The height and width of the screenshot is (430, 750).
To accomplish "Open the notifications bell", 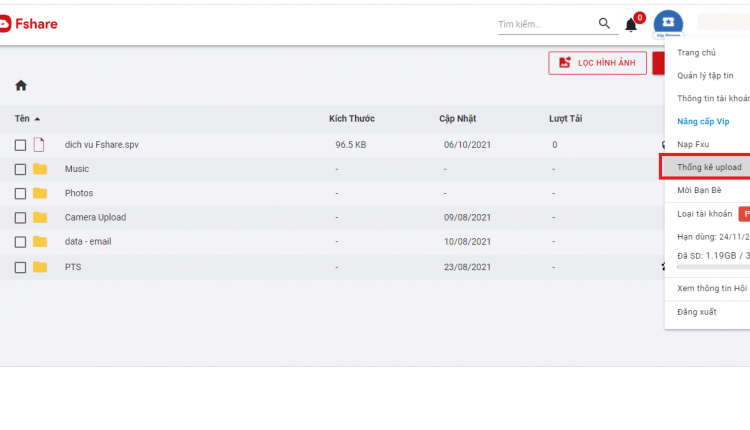I will [x=631, y=24].
